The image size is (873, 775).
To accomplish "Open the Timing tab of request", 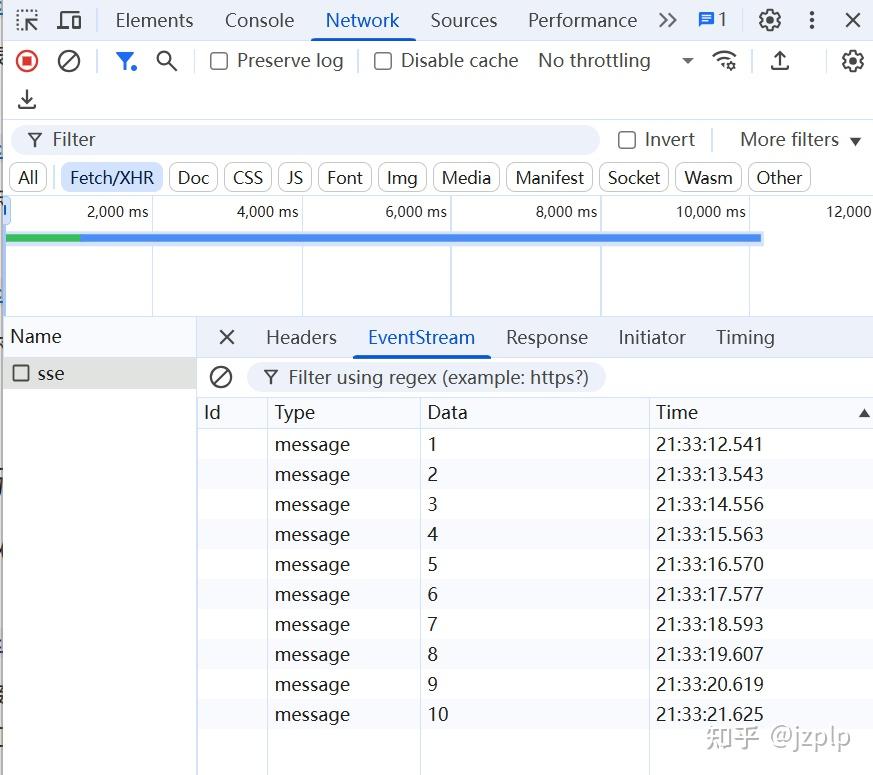I will pyautogui.click(x=745, y=337).
